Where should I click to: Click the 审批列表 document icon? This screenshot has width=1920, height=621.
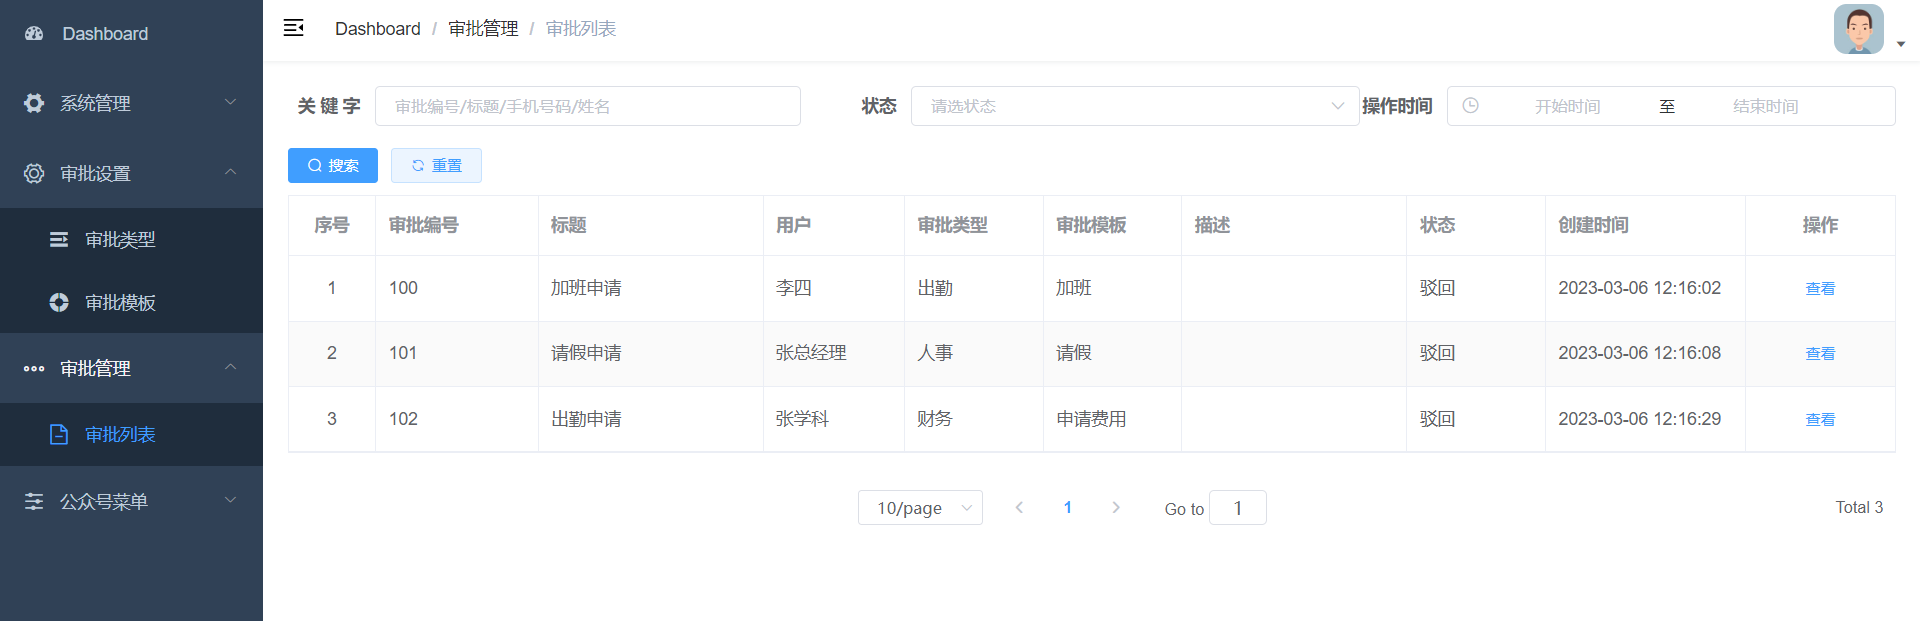click(59, 434)
